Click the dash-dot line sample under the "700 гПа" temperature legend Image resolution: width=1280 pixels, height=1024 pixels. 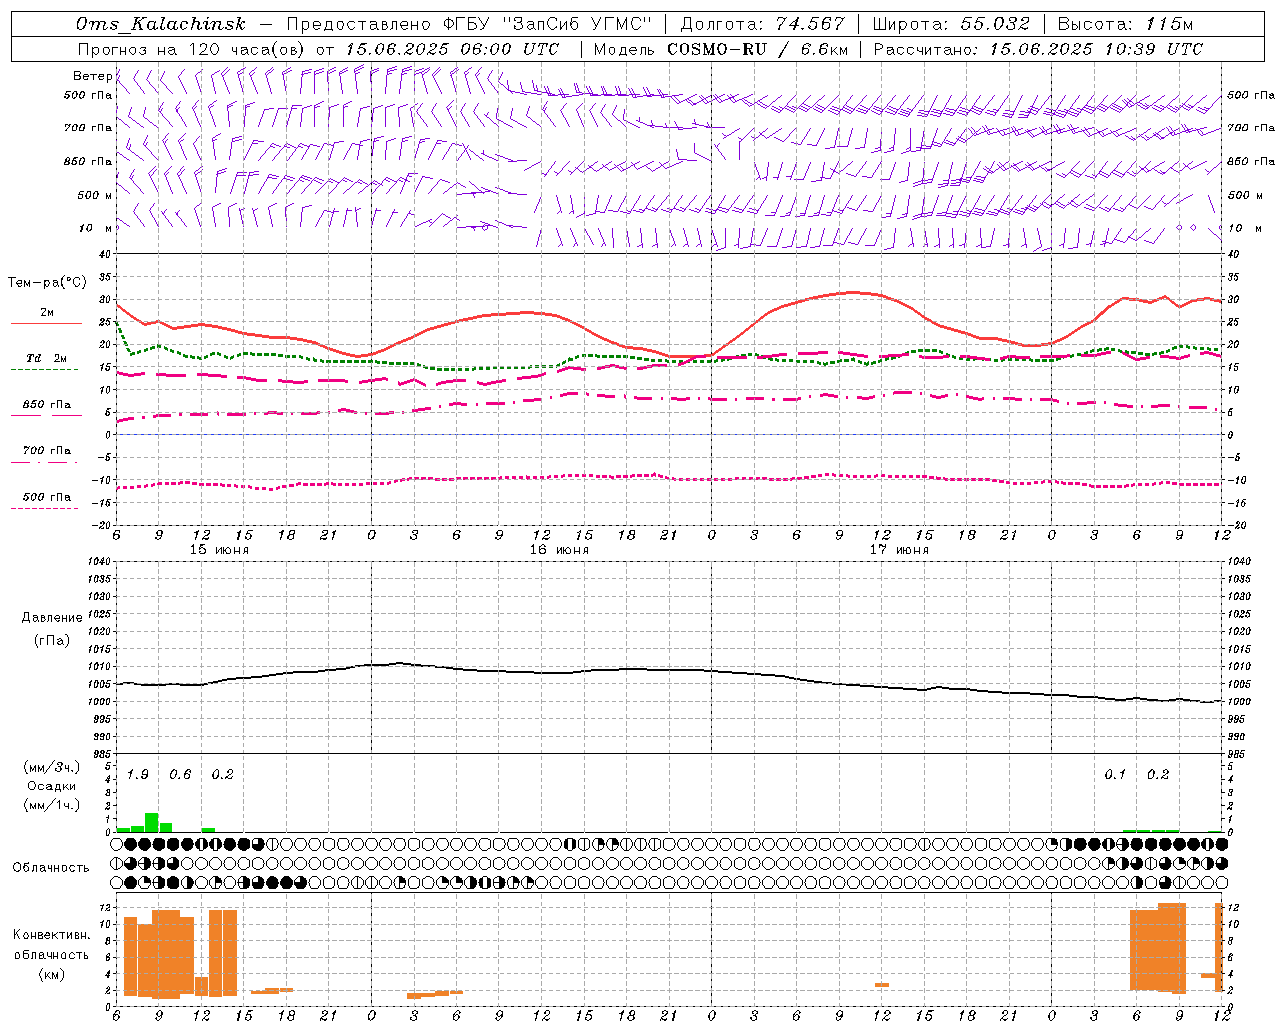[45, 462]
